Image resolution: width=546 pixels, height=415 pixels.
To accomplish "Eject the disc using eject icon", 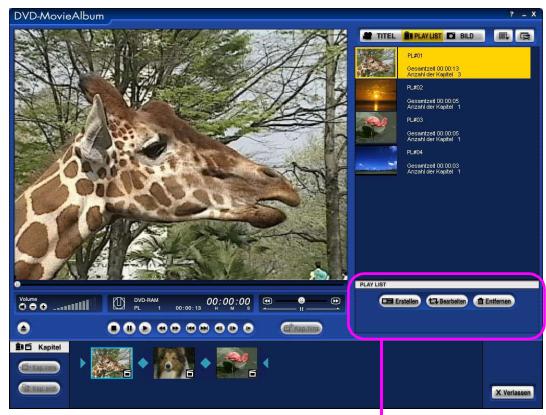I will (x=24, y=328).
